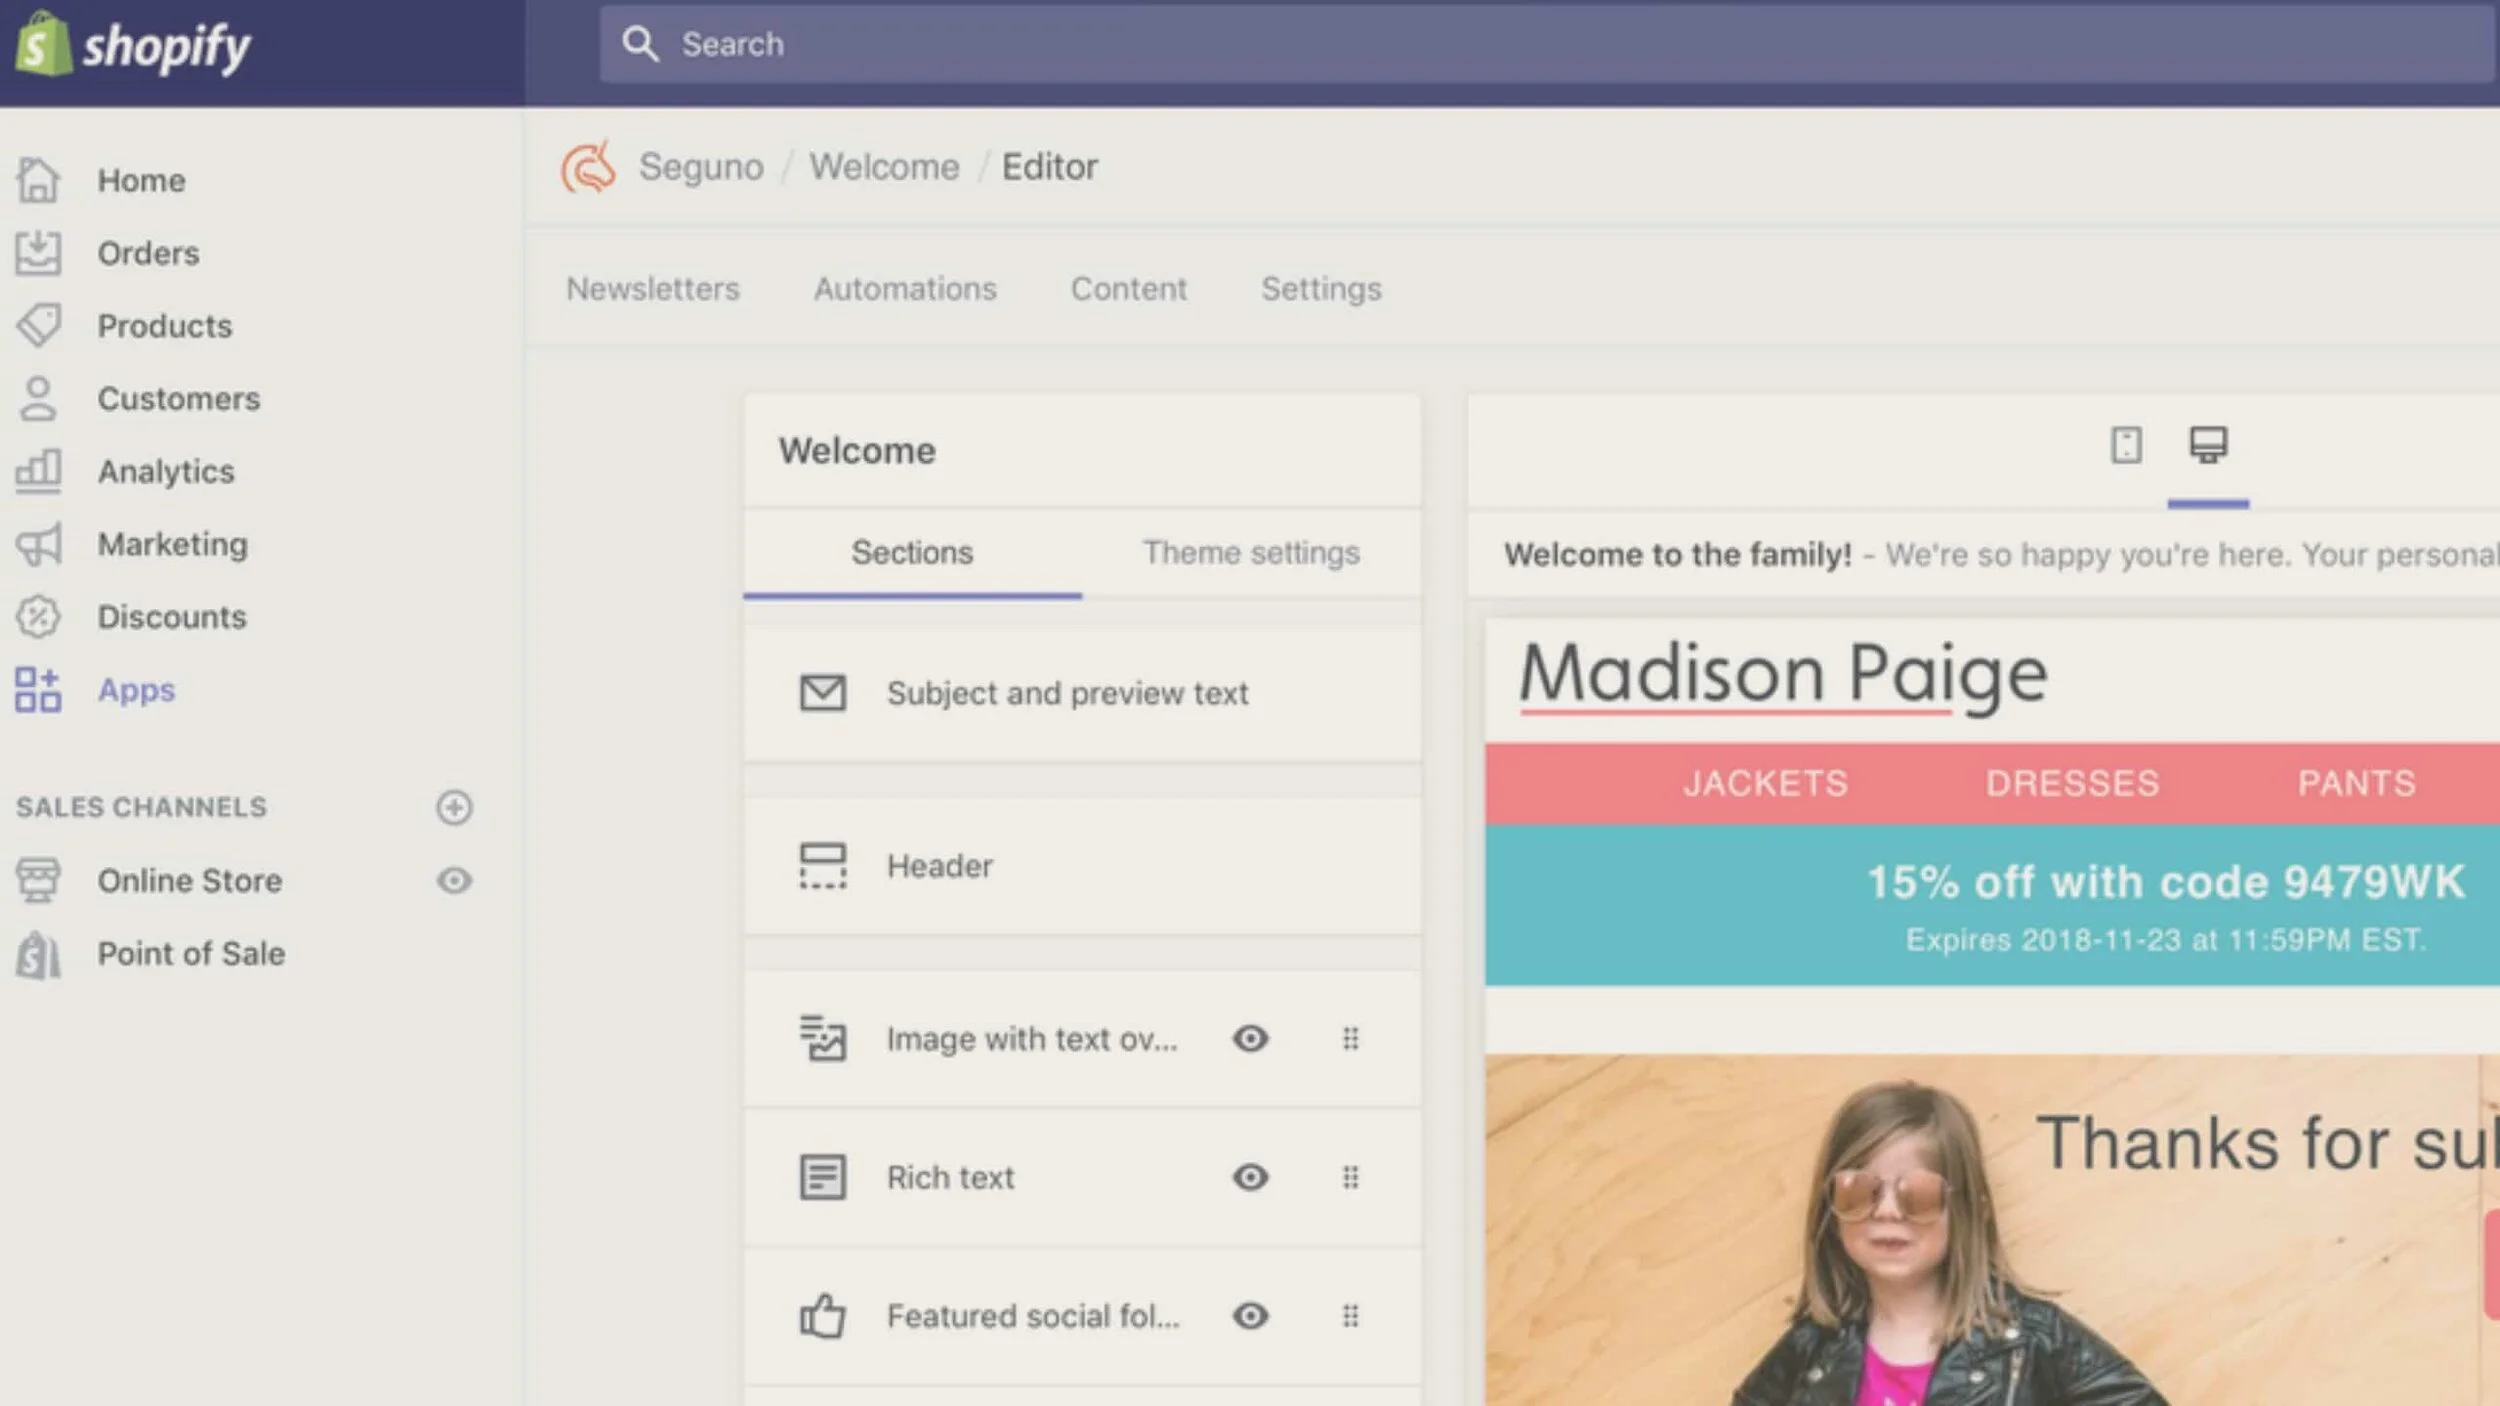Expand Subject and preview text section

[1066, 693]
